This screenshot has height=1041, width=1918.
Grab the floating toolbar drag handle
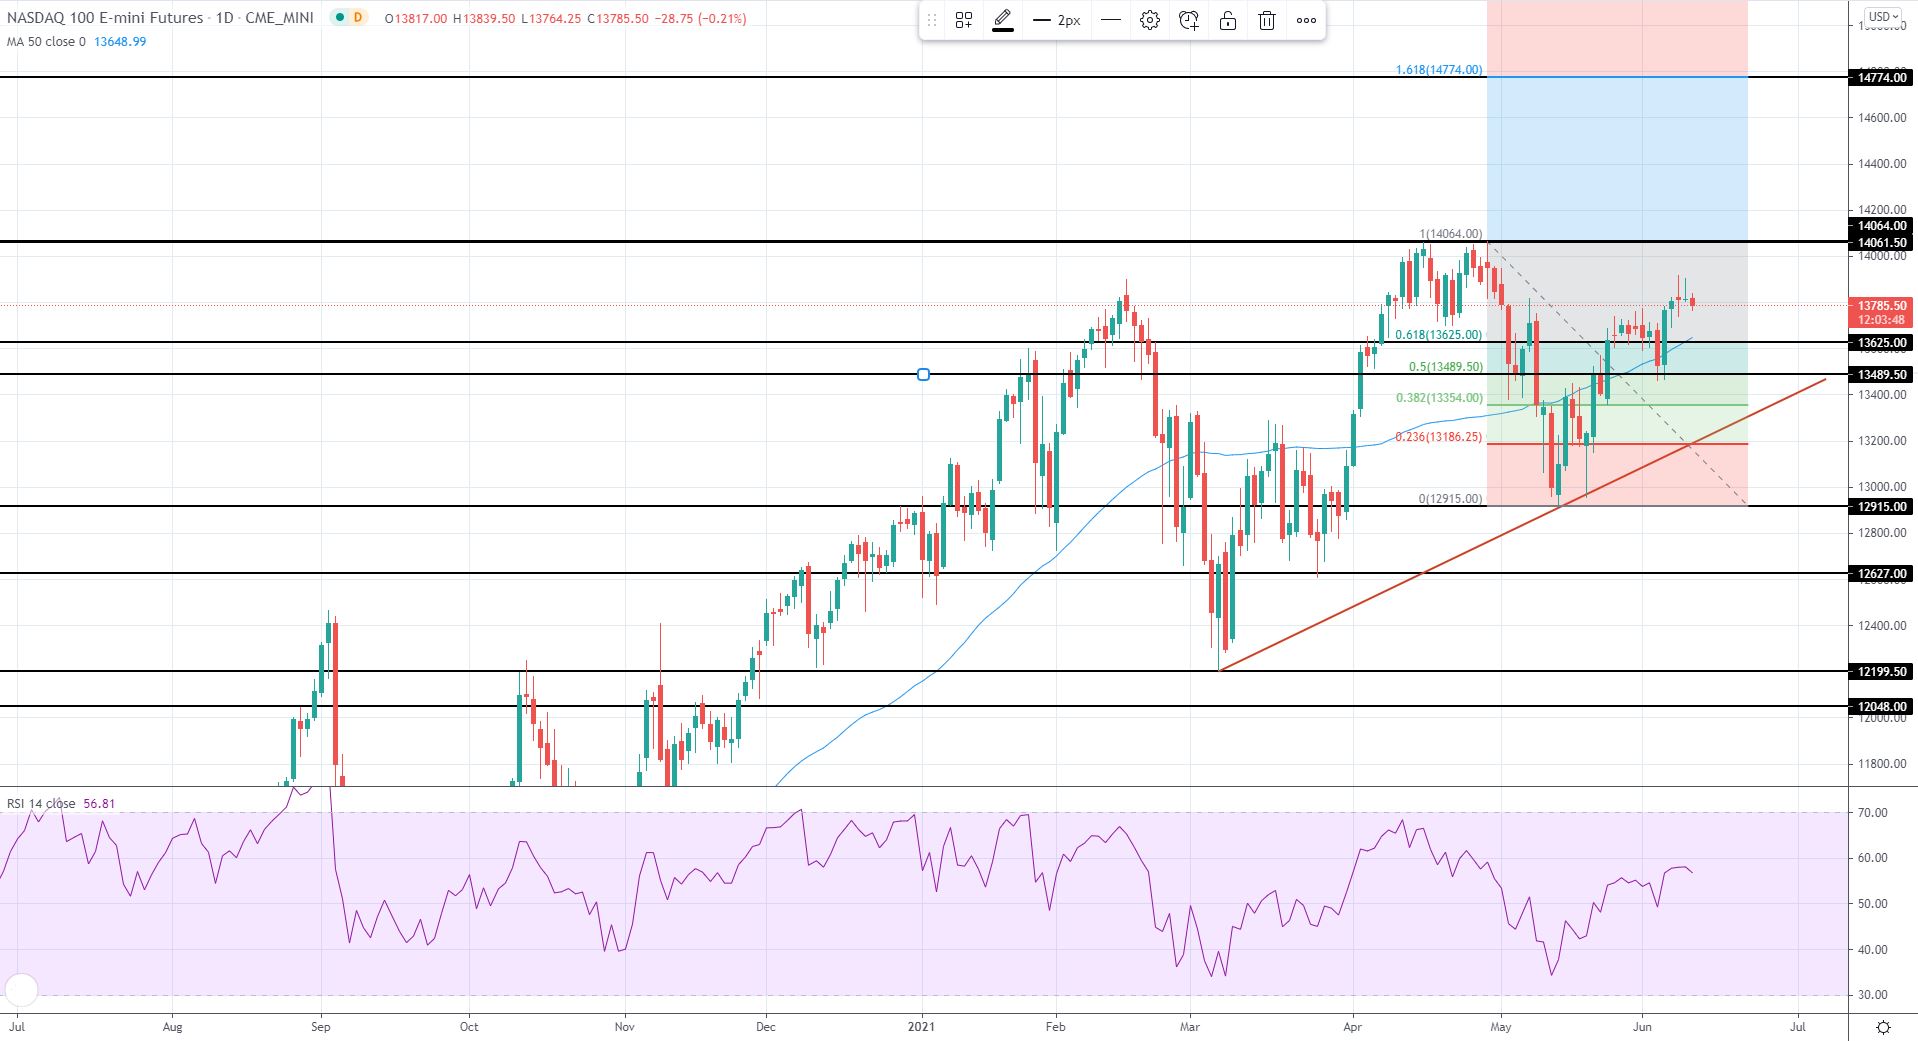pyautogui.click(x=932, y=20)
